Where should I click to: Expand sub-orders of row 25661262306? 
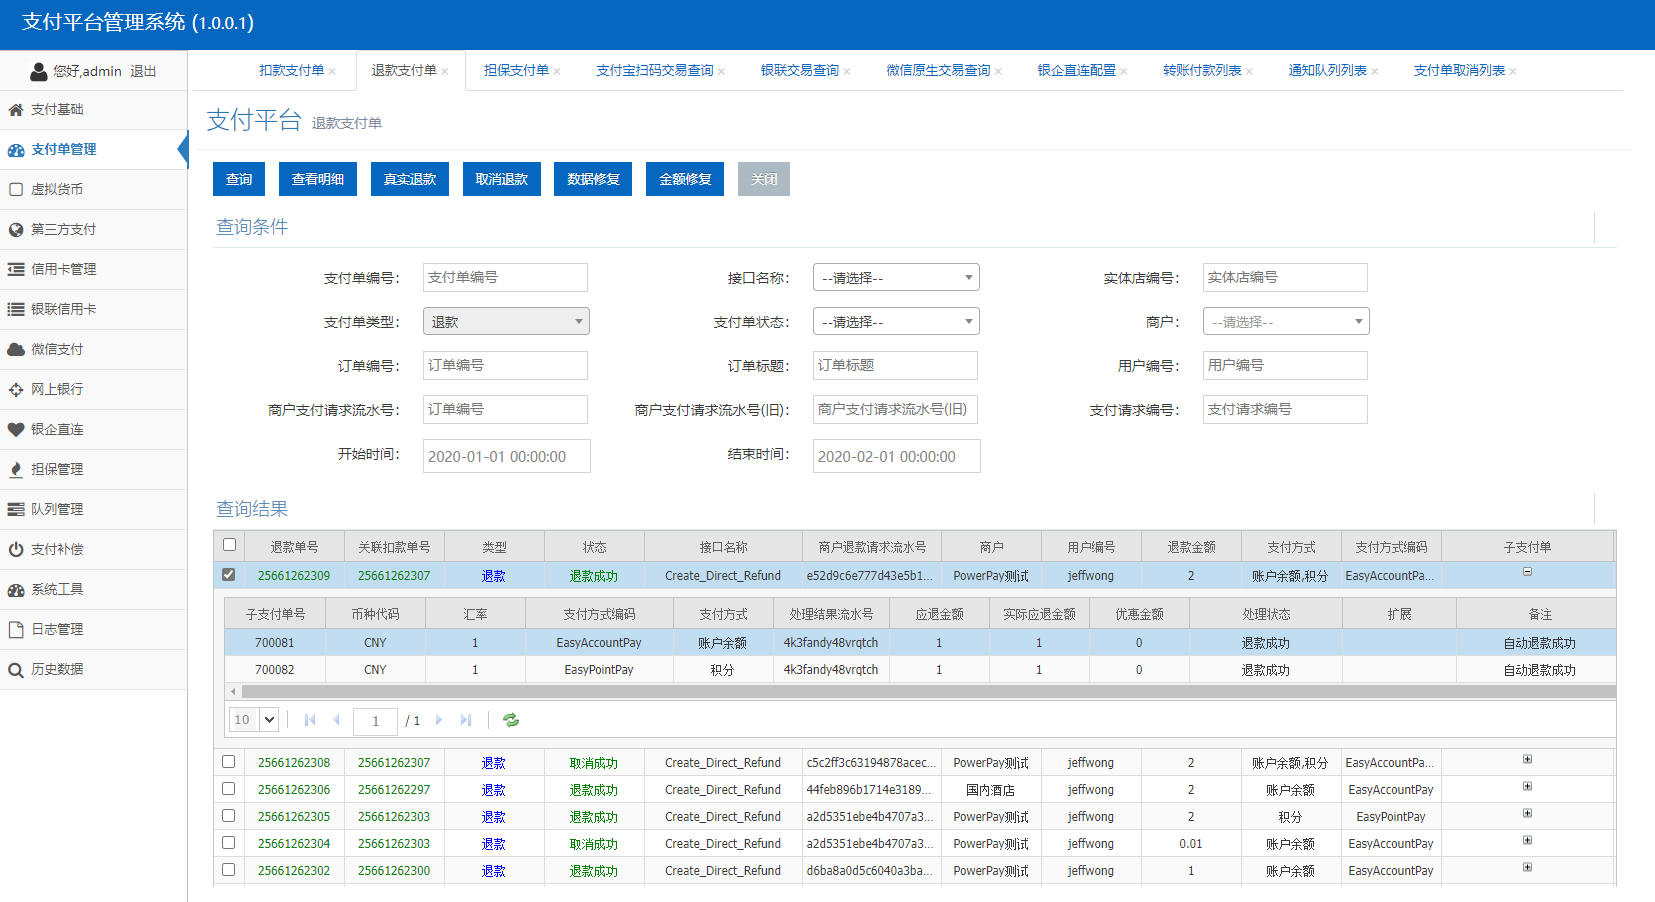(1527, 786)
